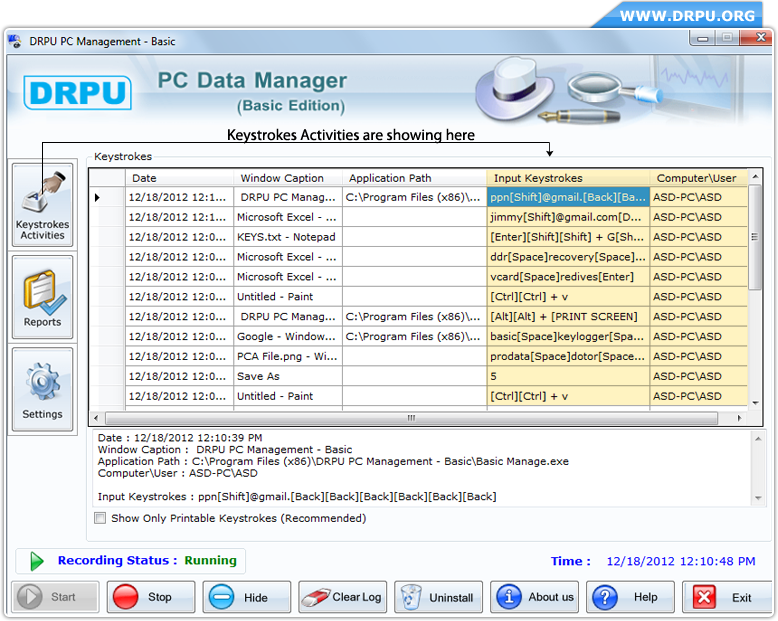
Task: Click the greyed-out Start play icon
Action: tap(30, 597)
